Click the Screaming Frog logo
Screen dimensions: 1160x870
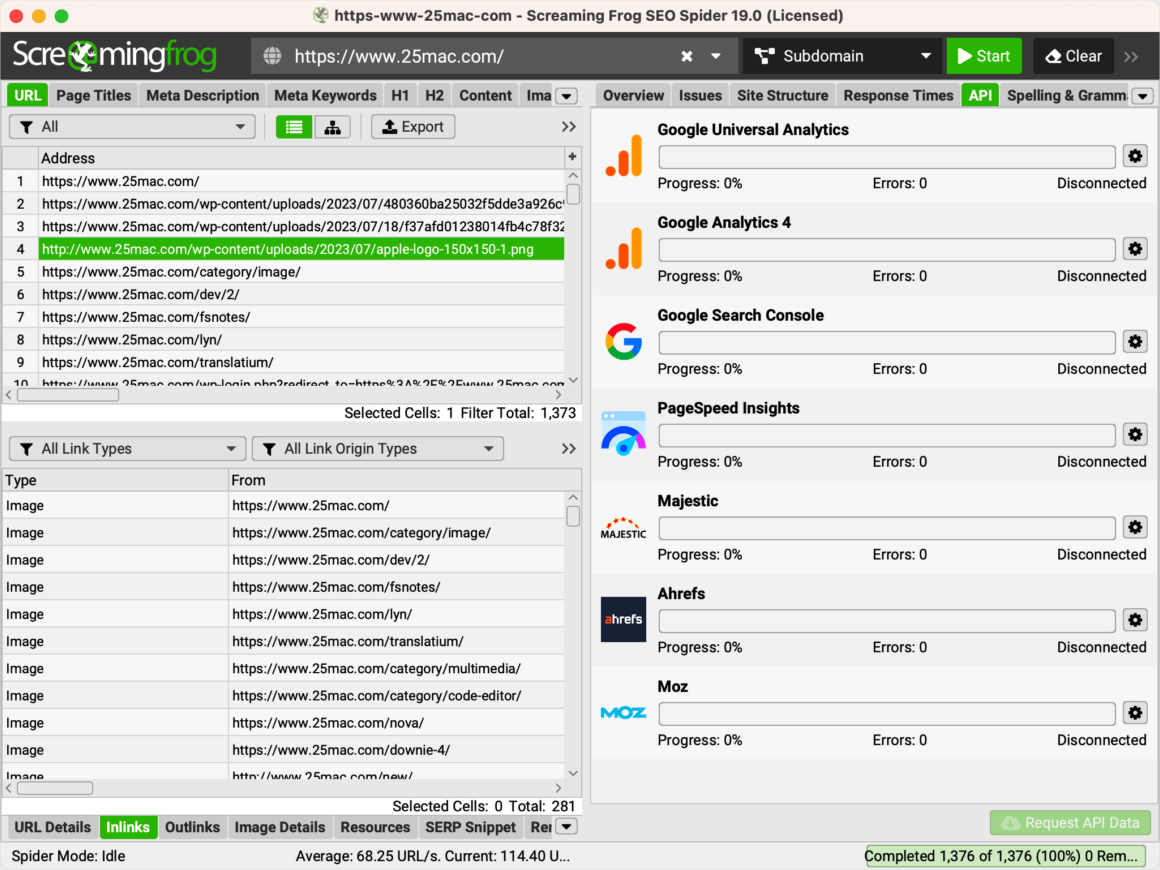point(115,55)
